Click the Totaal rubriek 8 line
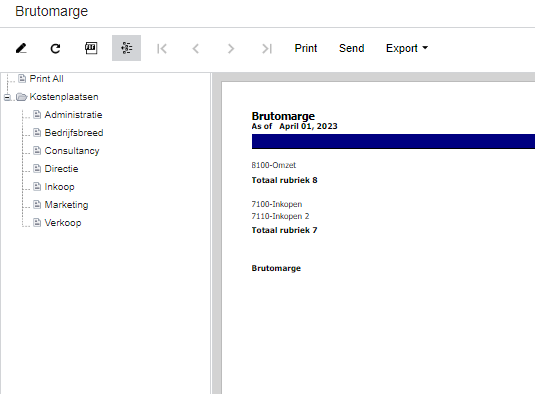 point(285,180)
